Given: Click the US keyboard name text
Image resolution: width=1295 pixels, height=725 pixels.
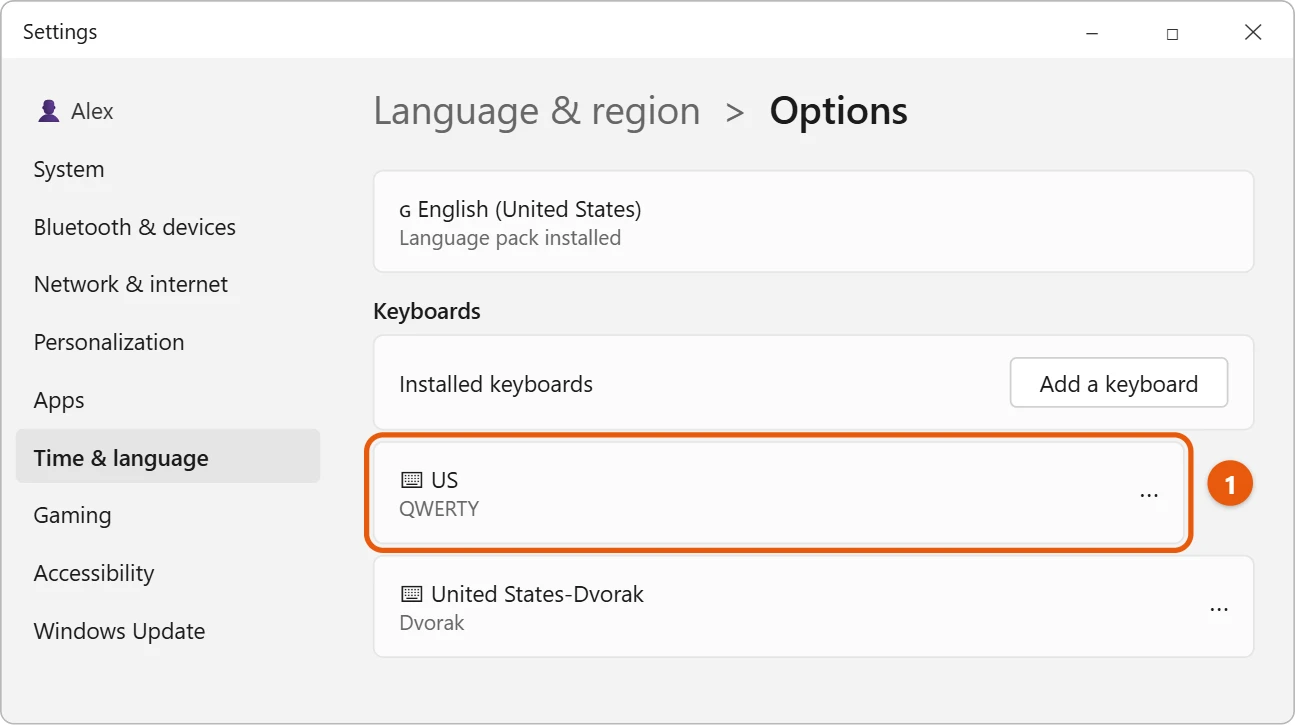Looking at the screenshot, I should (445, 481).
